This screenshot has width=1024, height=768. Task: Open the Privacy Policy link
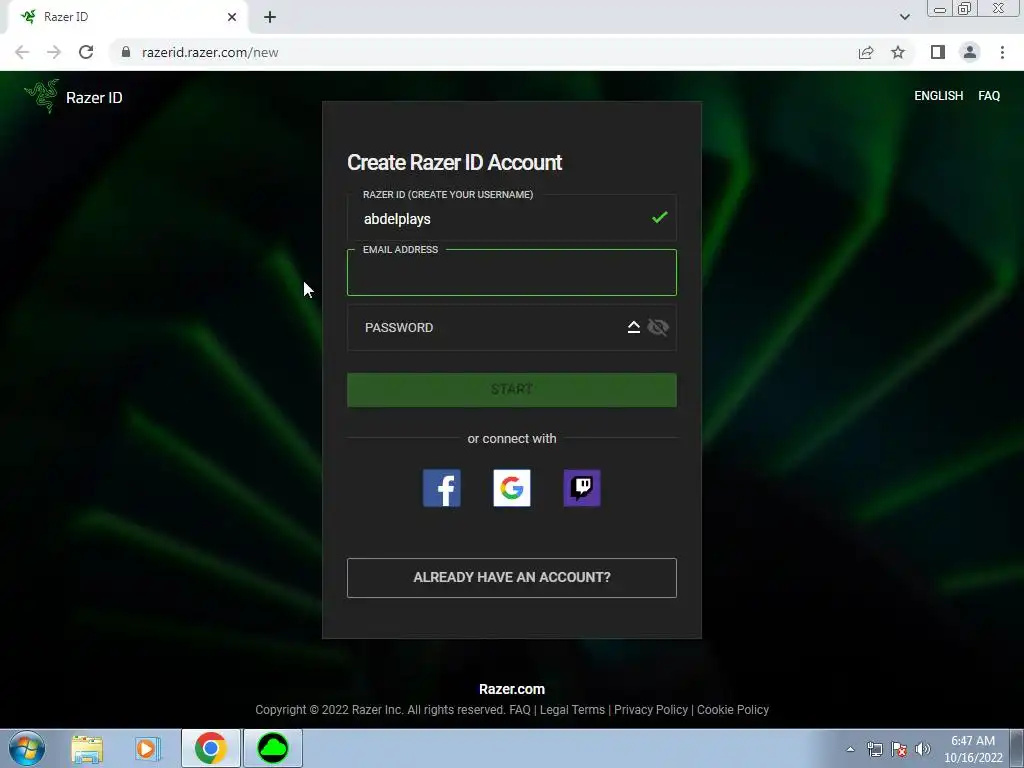pyautogui.click(x=651, y=710)
